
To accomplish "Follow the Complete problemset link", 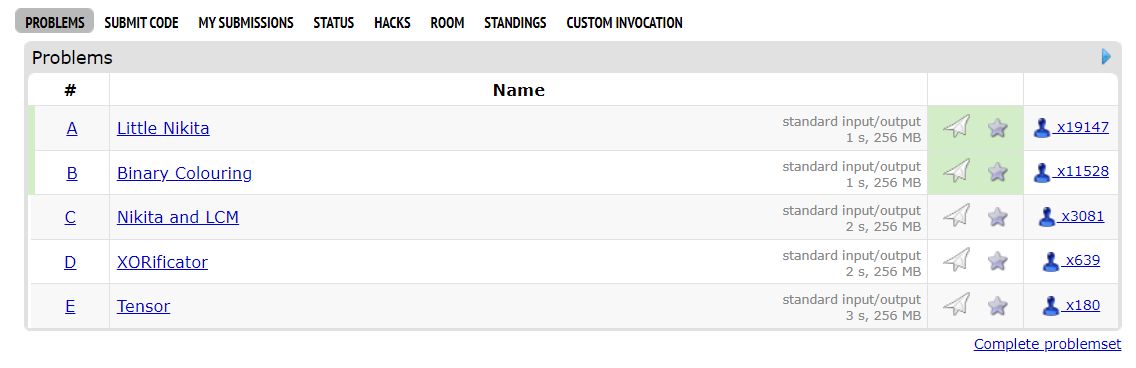I will [x=1048, y=344].
